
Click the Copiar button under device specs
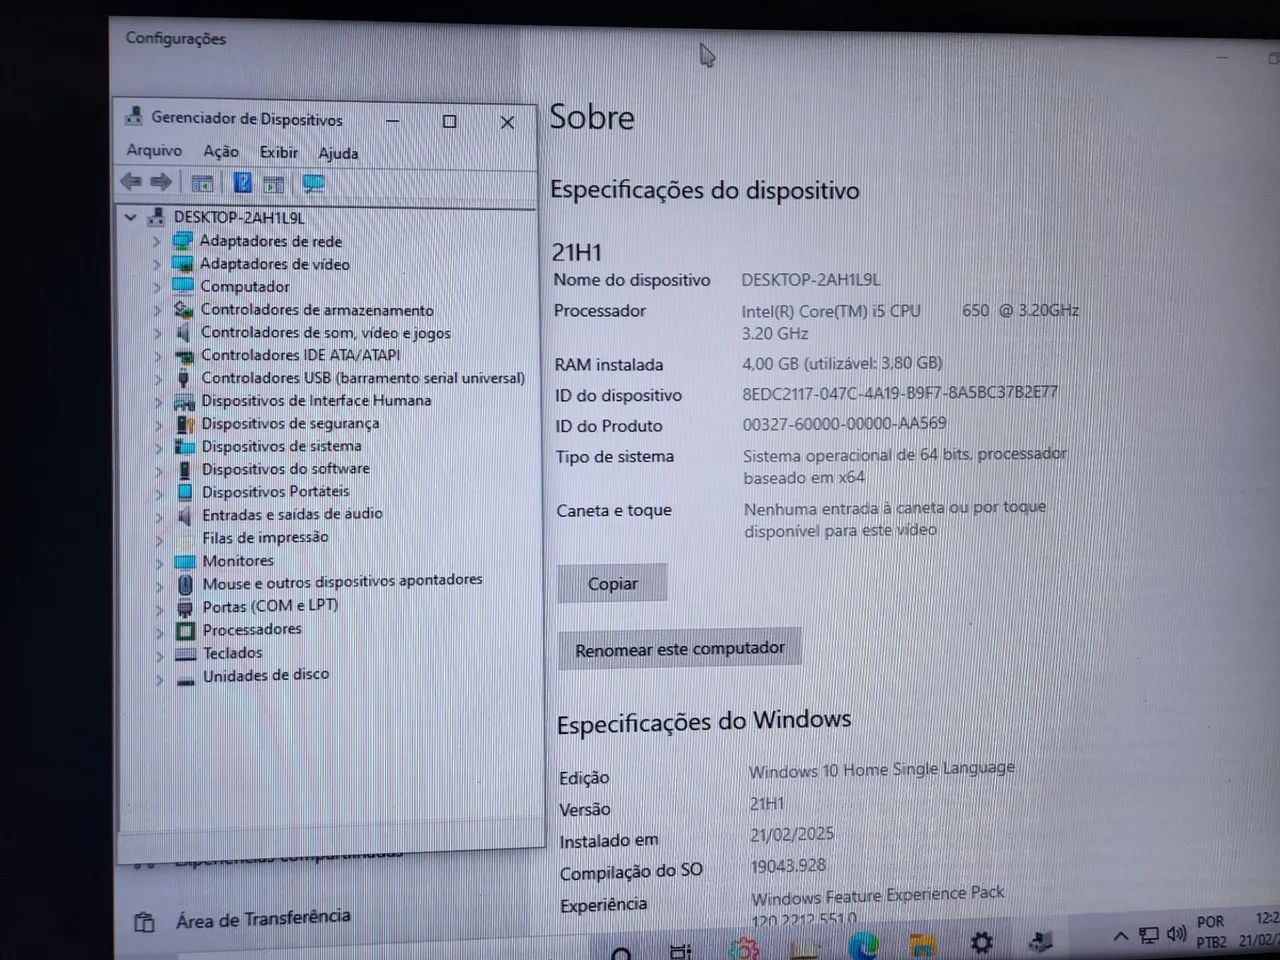click(x=612, y=583)
